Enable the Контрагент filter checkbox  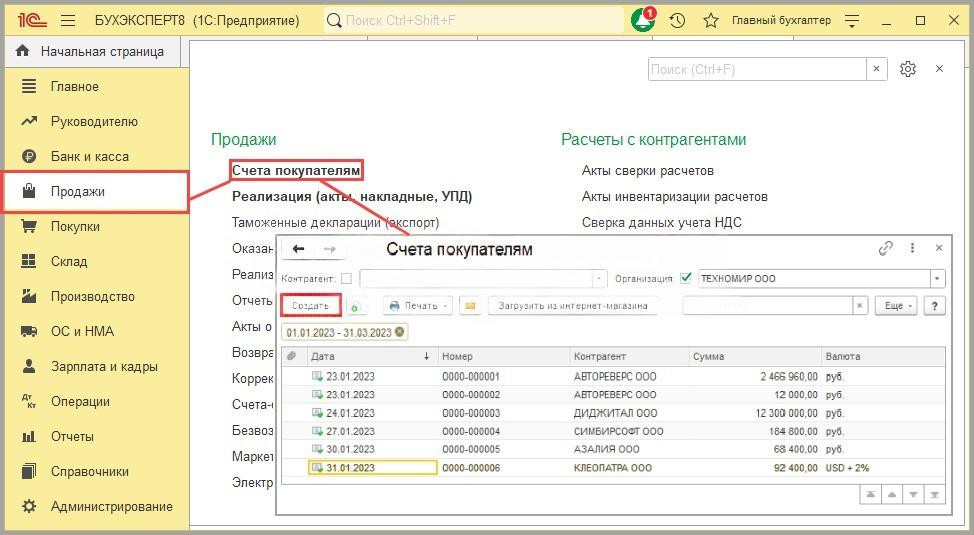click(346, 278)
